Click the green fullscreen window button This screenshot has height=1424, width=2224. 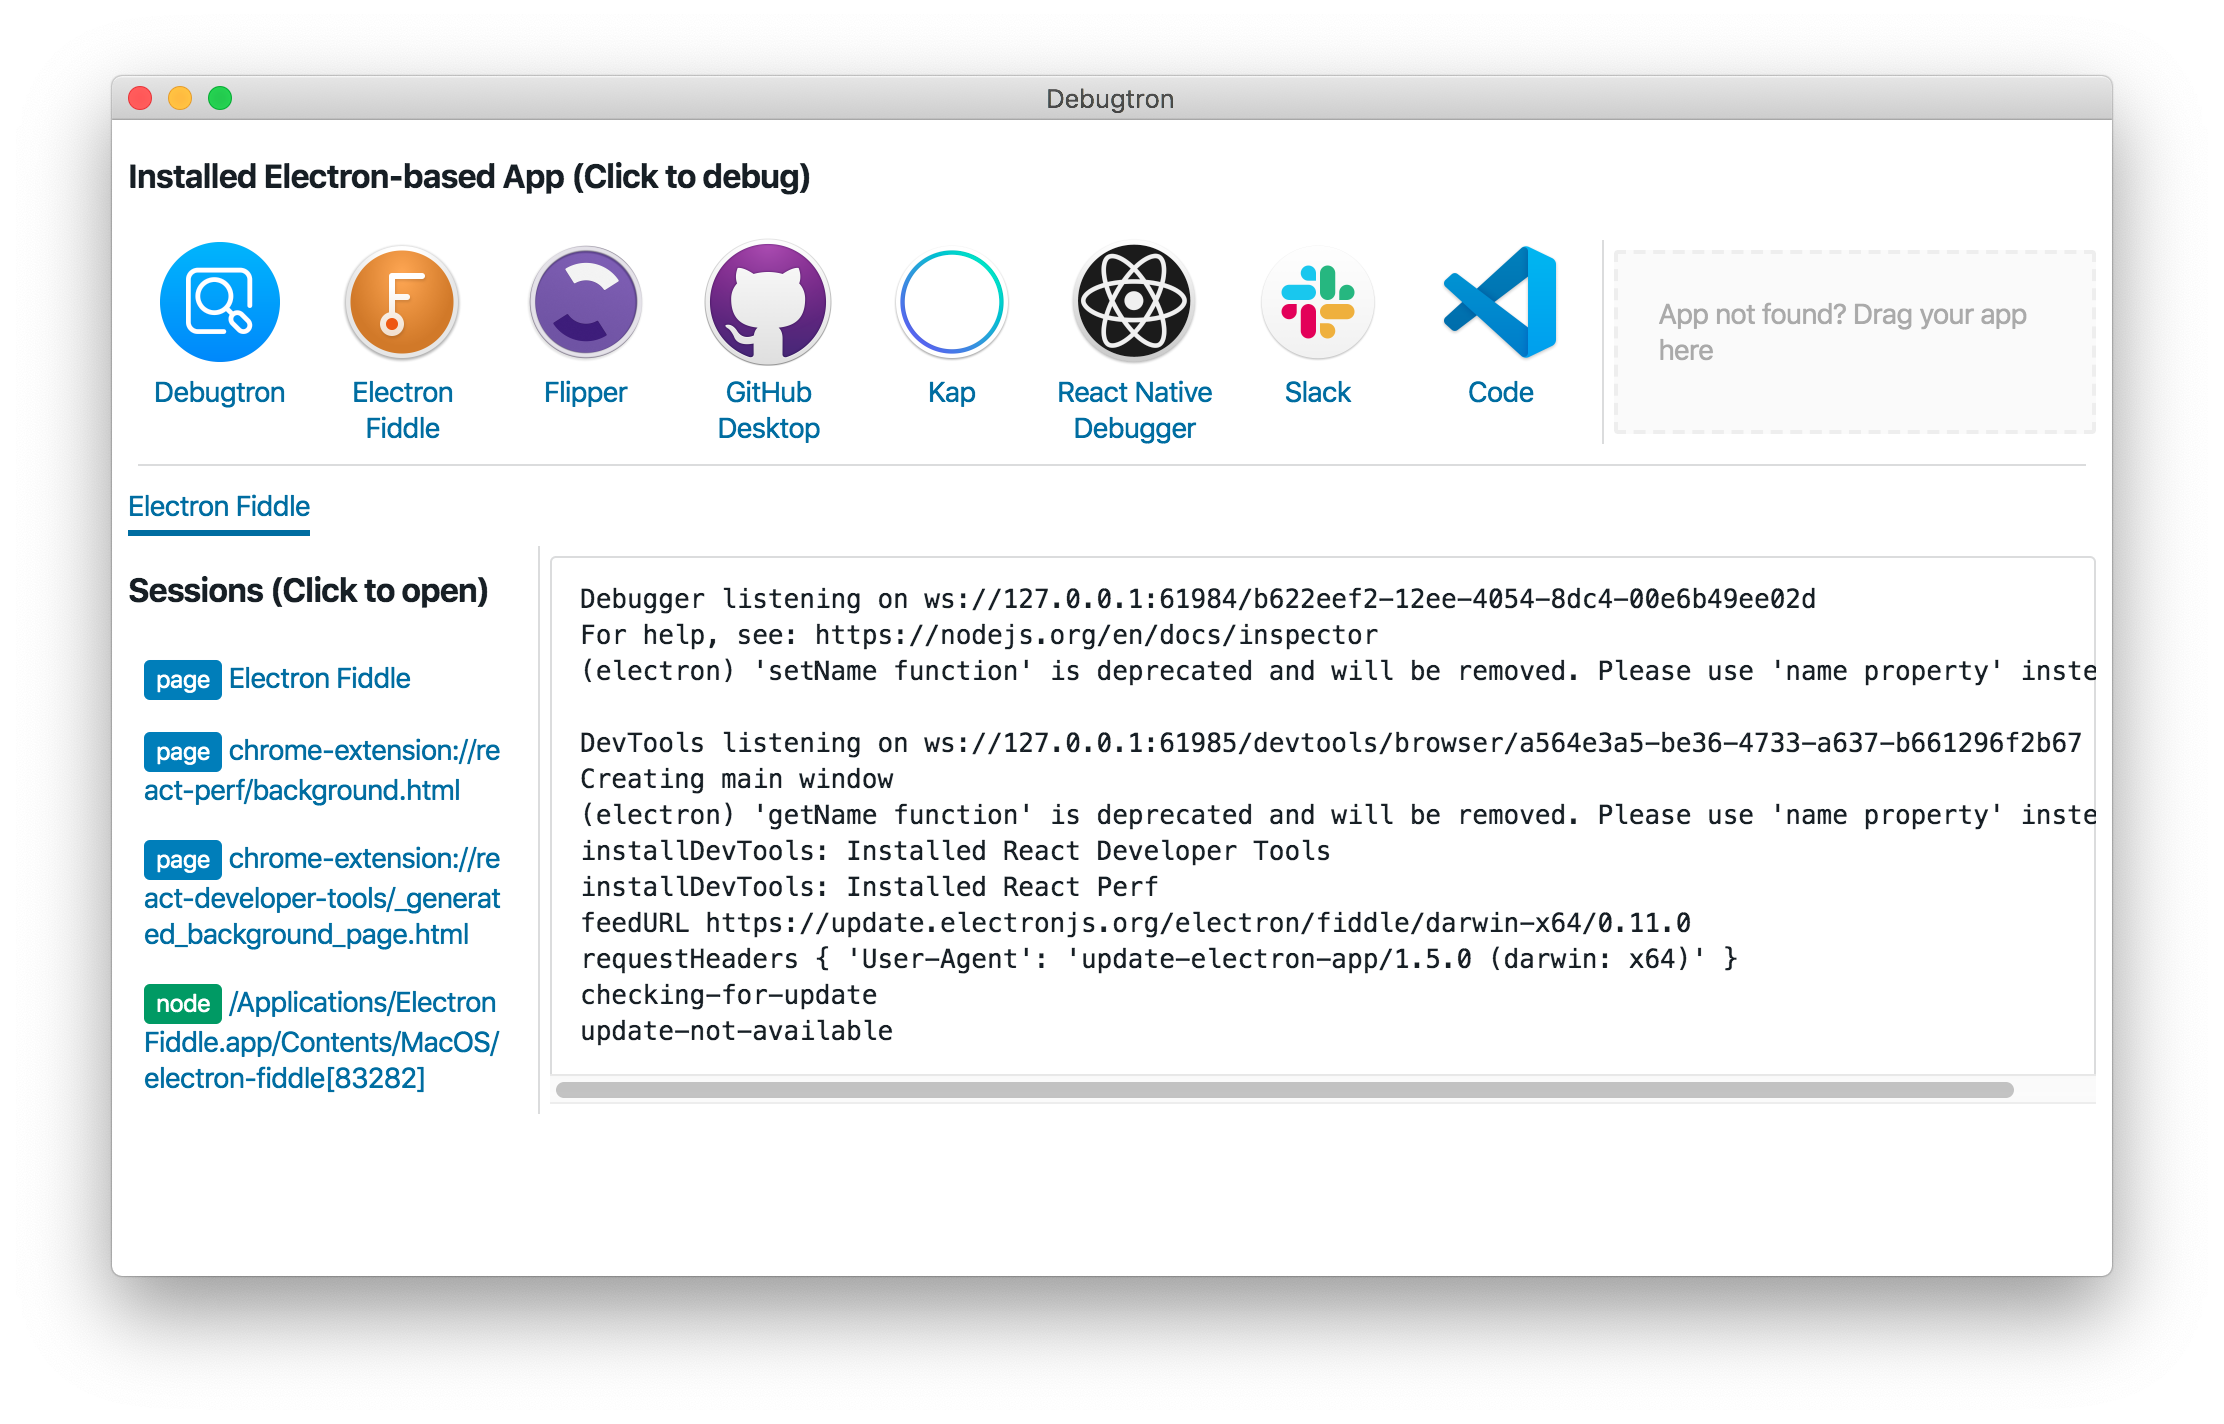pyautogui.click(x=220, y=98)
